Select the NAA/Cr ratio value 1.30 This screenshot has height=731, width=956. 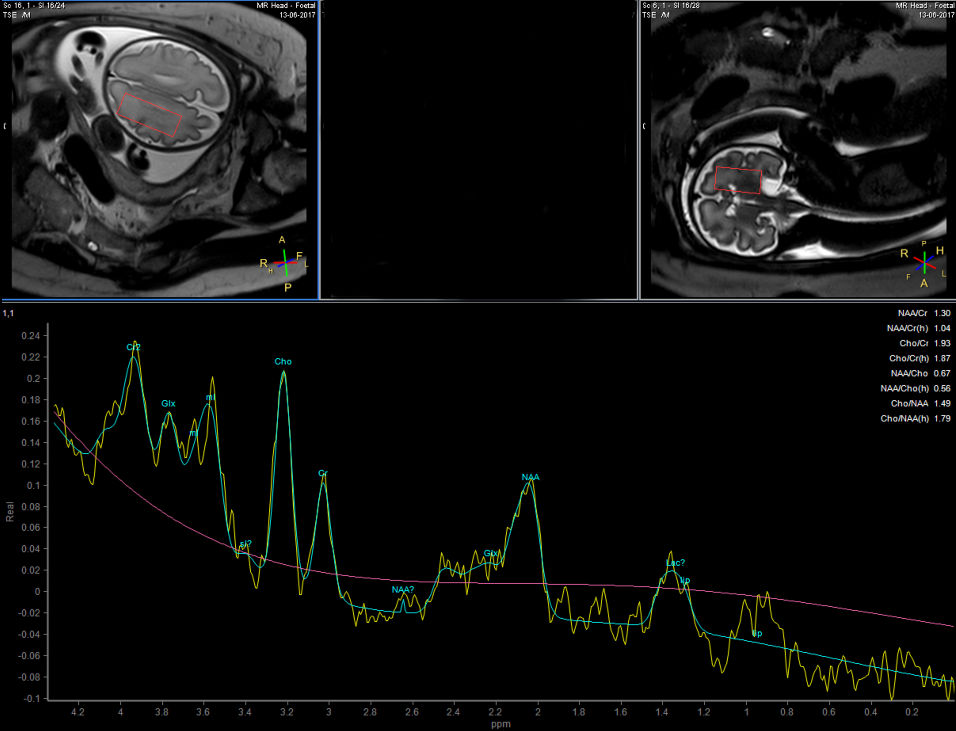point(941,313)
